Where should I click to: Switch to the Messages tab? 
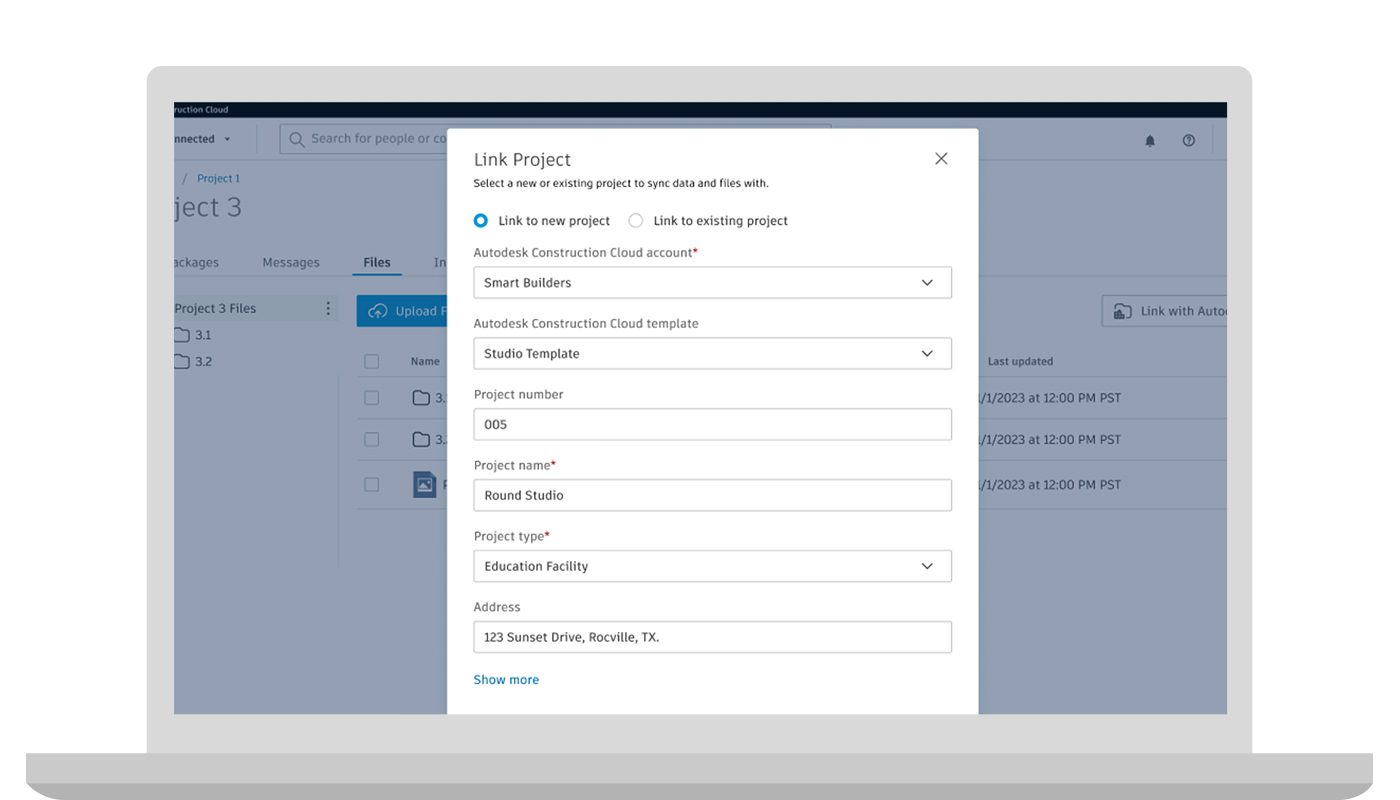(291, 263)
